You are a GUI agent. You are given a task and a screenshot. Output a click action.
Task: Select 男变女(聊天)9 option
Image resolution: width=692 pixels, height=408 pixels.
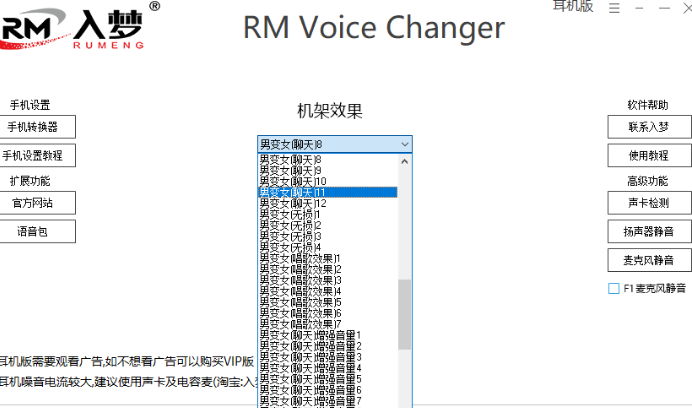[x=327, y=170]
